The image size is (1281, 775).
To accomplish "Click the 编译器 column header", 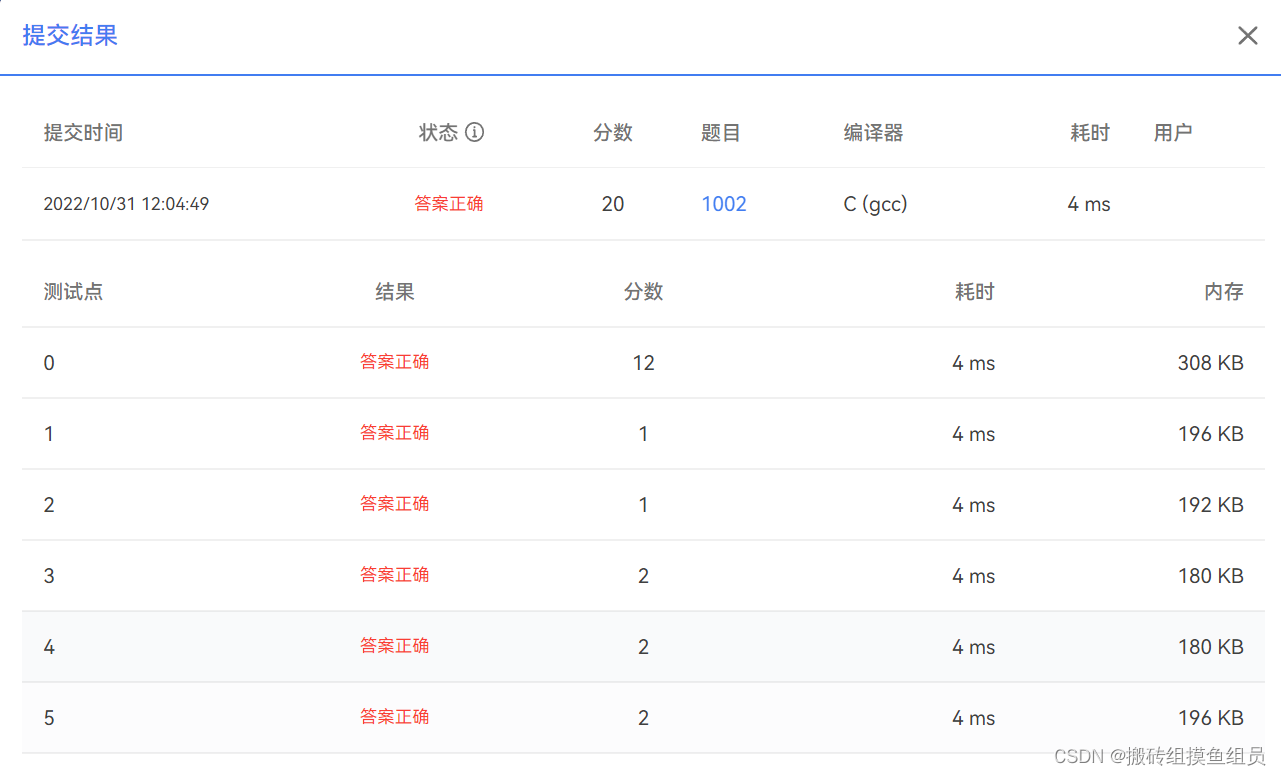I will [872, 132].
